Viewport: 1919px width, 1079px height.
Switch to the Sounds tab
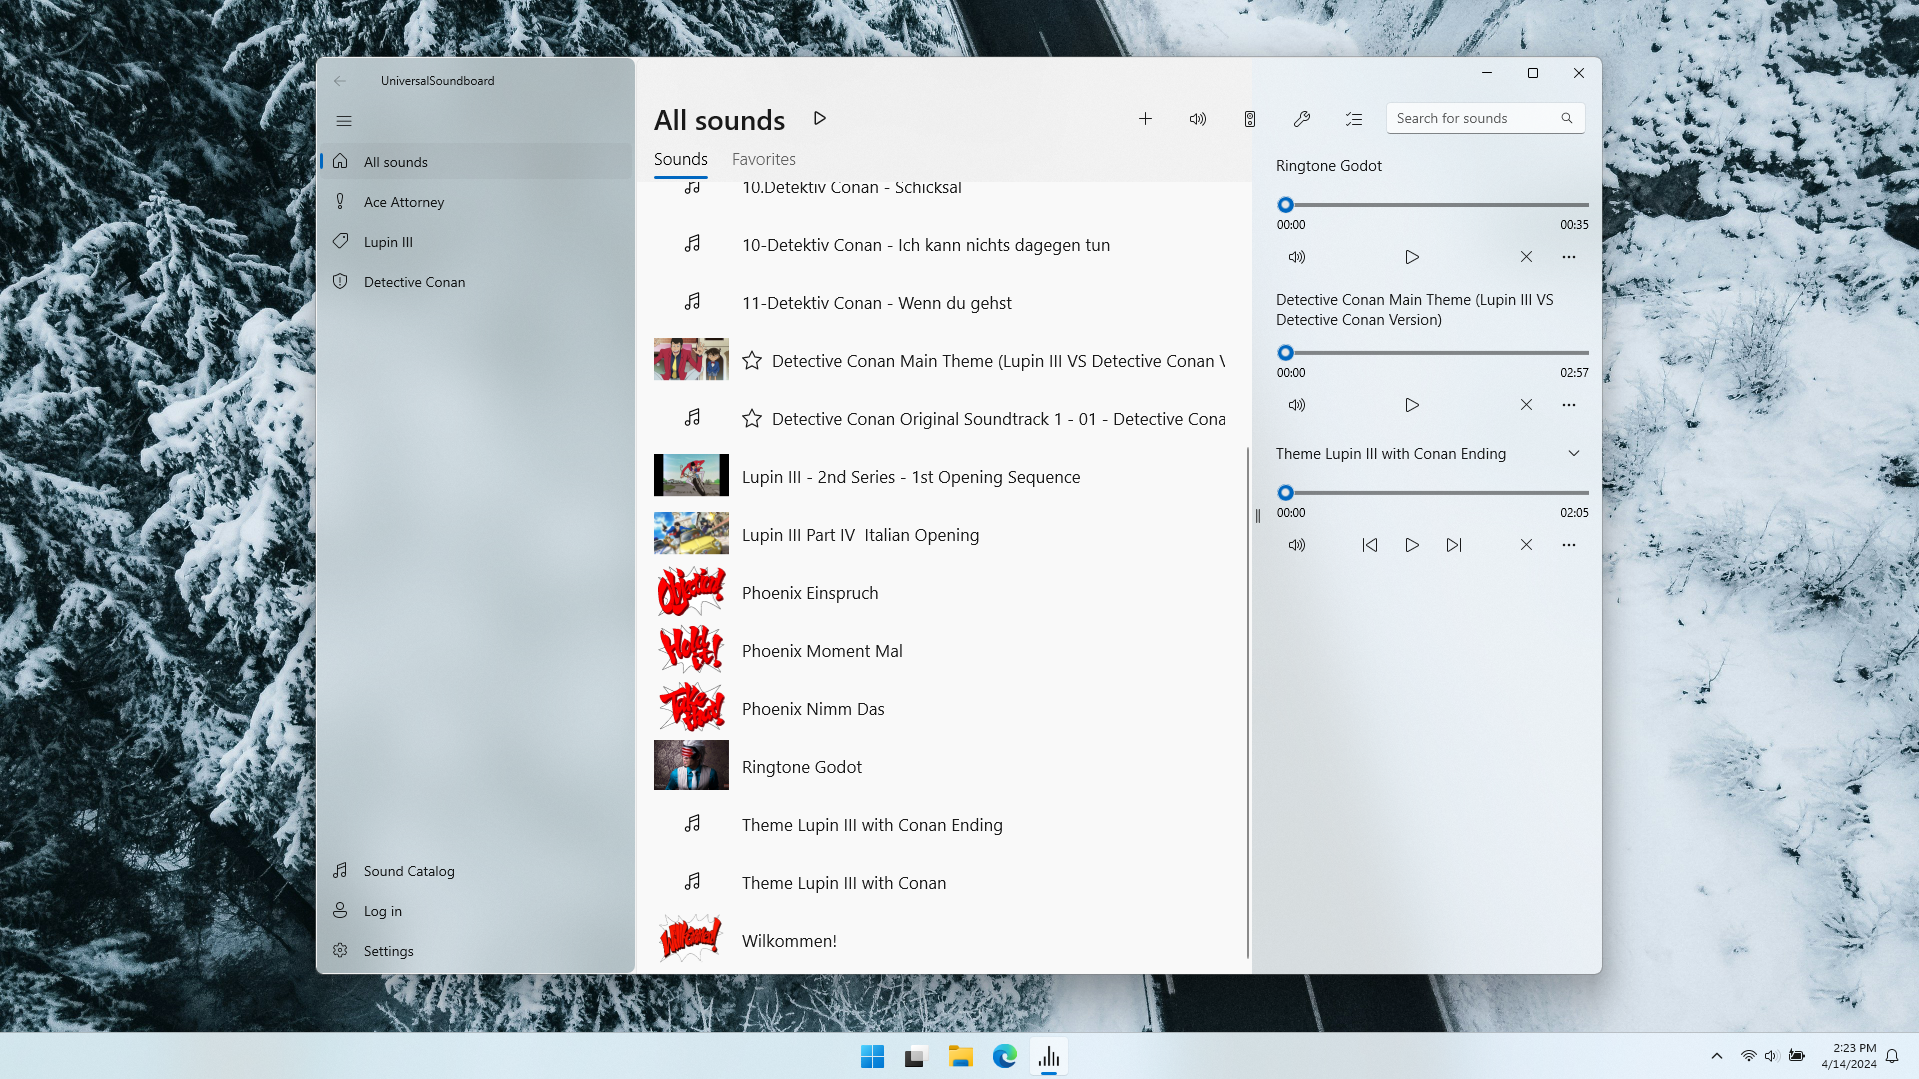pos(681,159)
